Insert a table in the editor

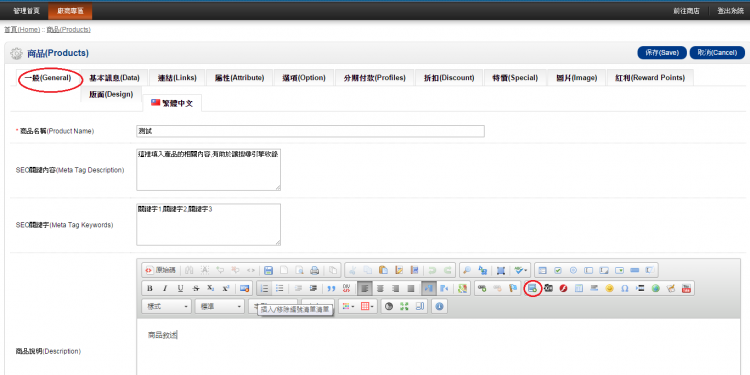pyautogui.click(x=579, y=288)
